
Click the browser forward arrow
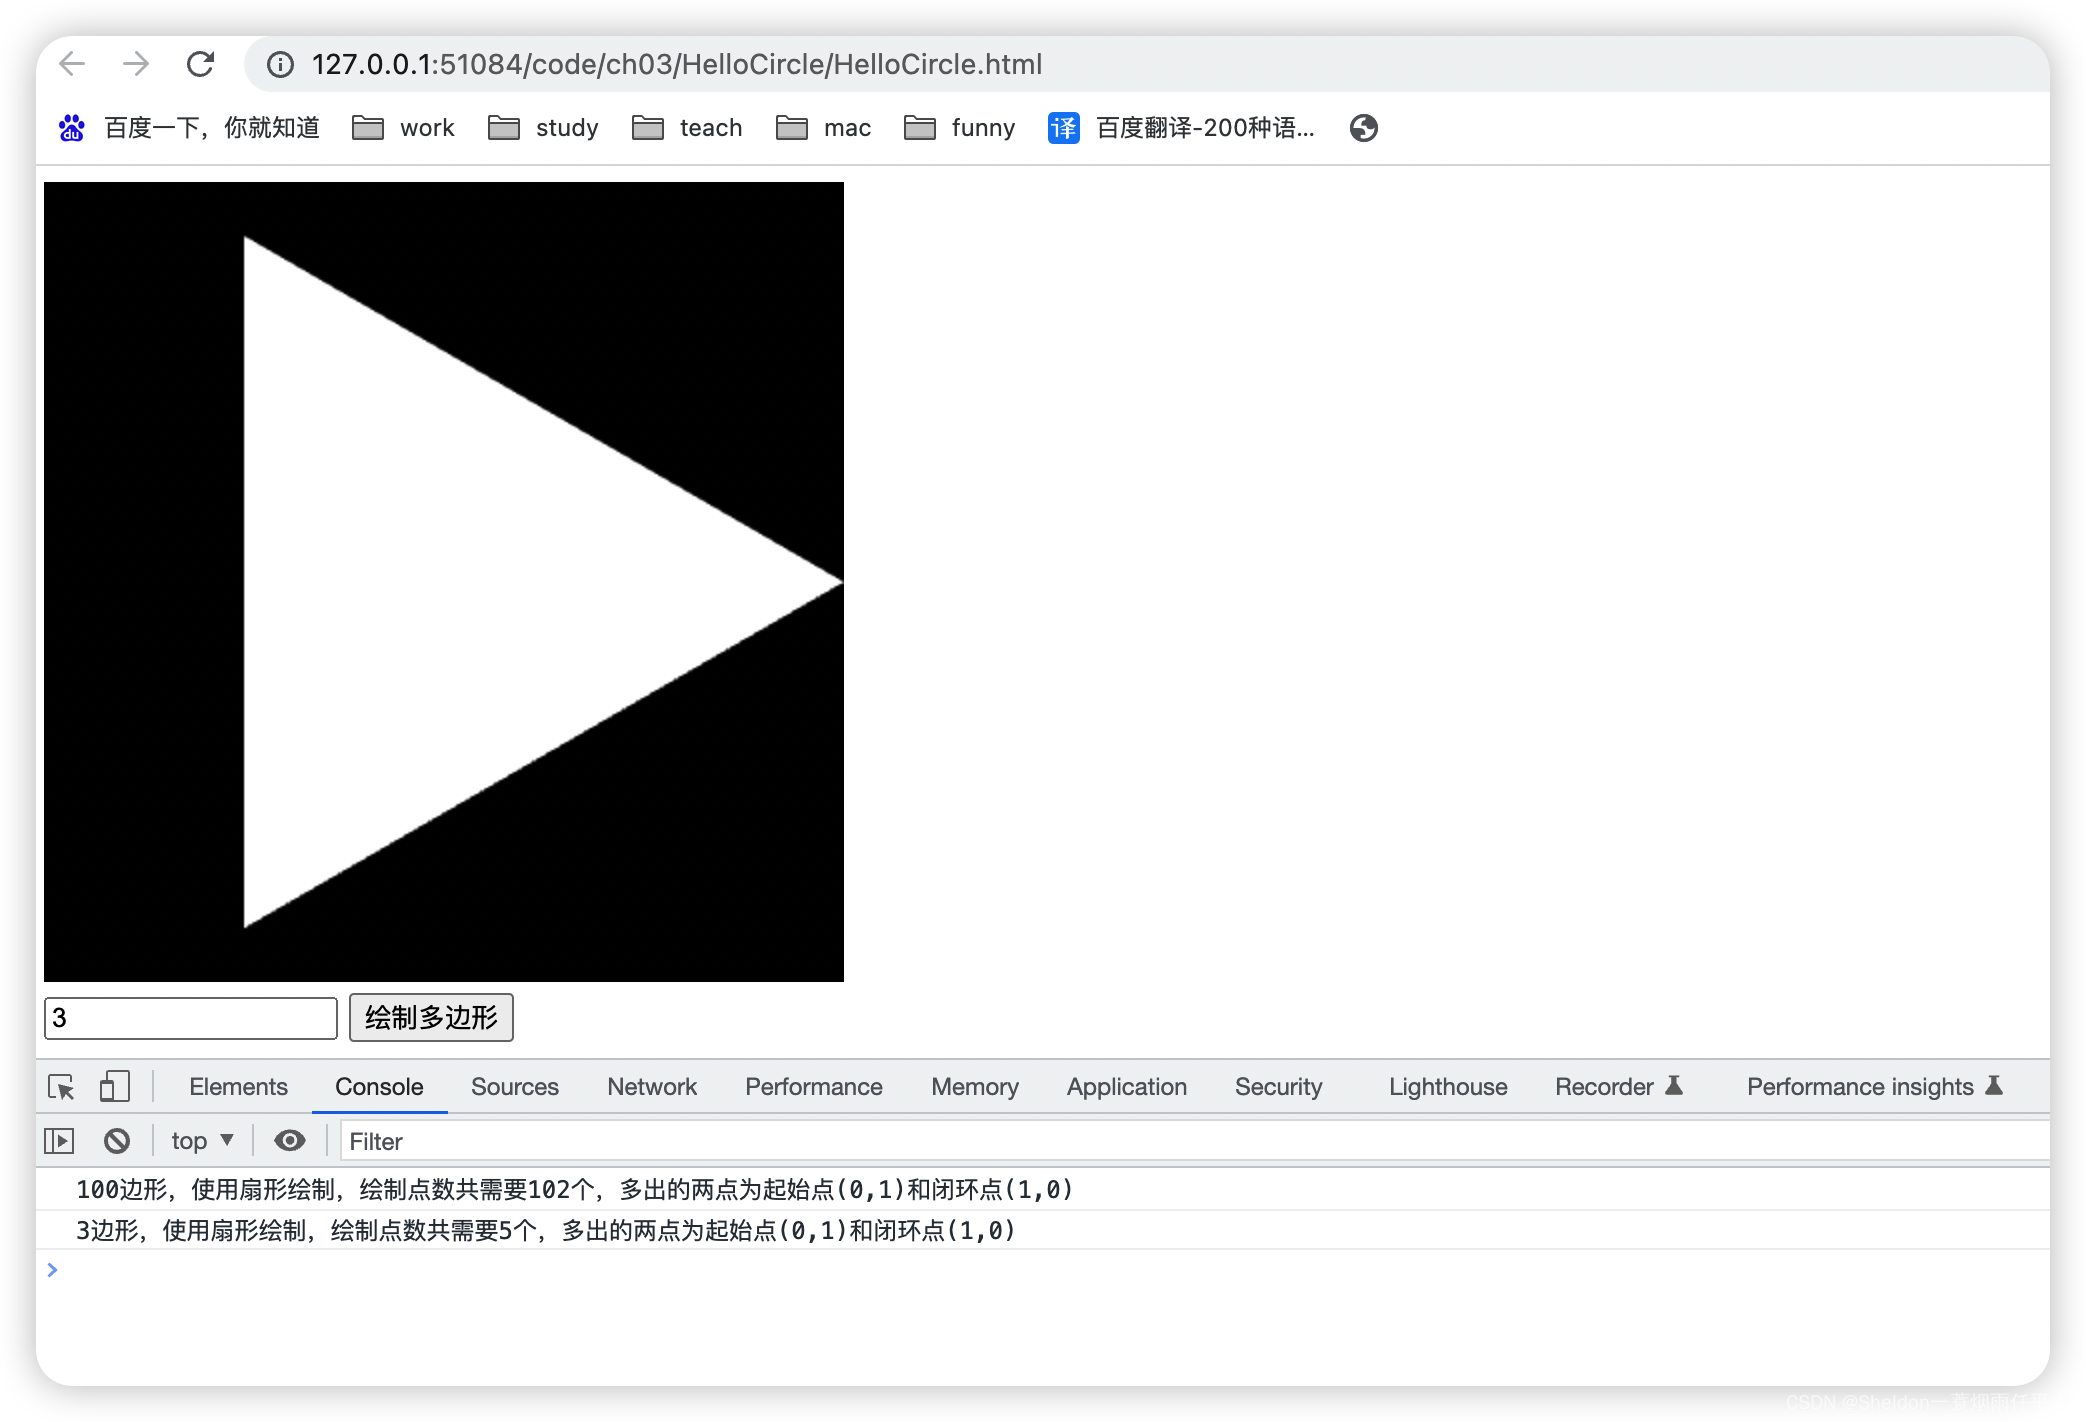[x=136, y=64]
